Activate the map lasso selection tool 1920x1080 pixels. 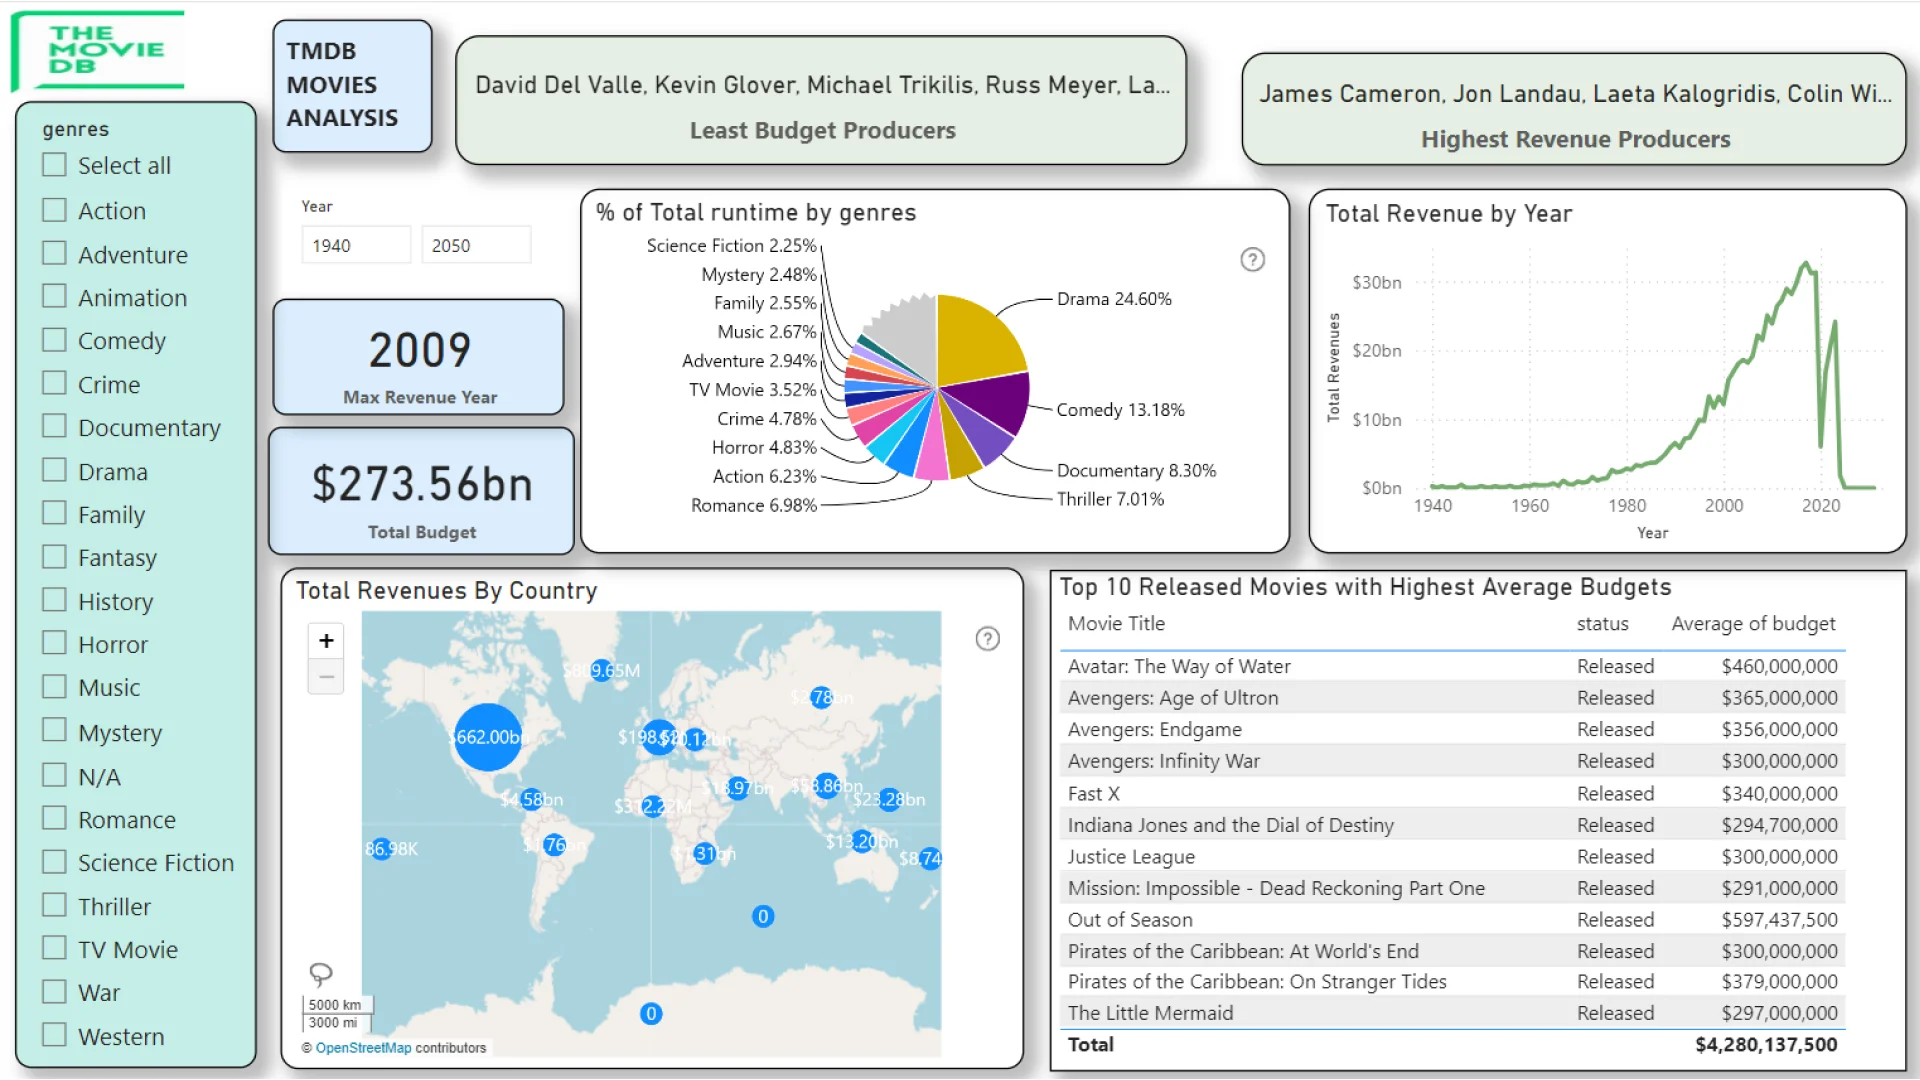coord(321,973)
